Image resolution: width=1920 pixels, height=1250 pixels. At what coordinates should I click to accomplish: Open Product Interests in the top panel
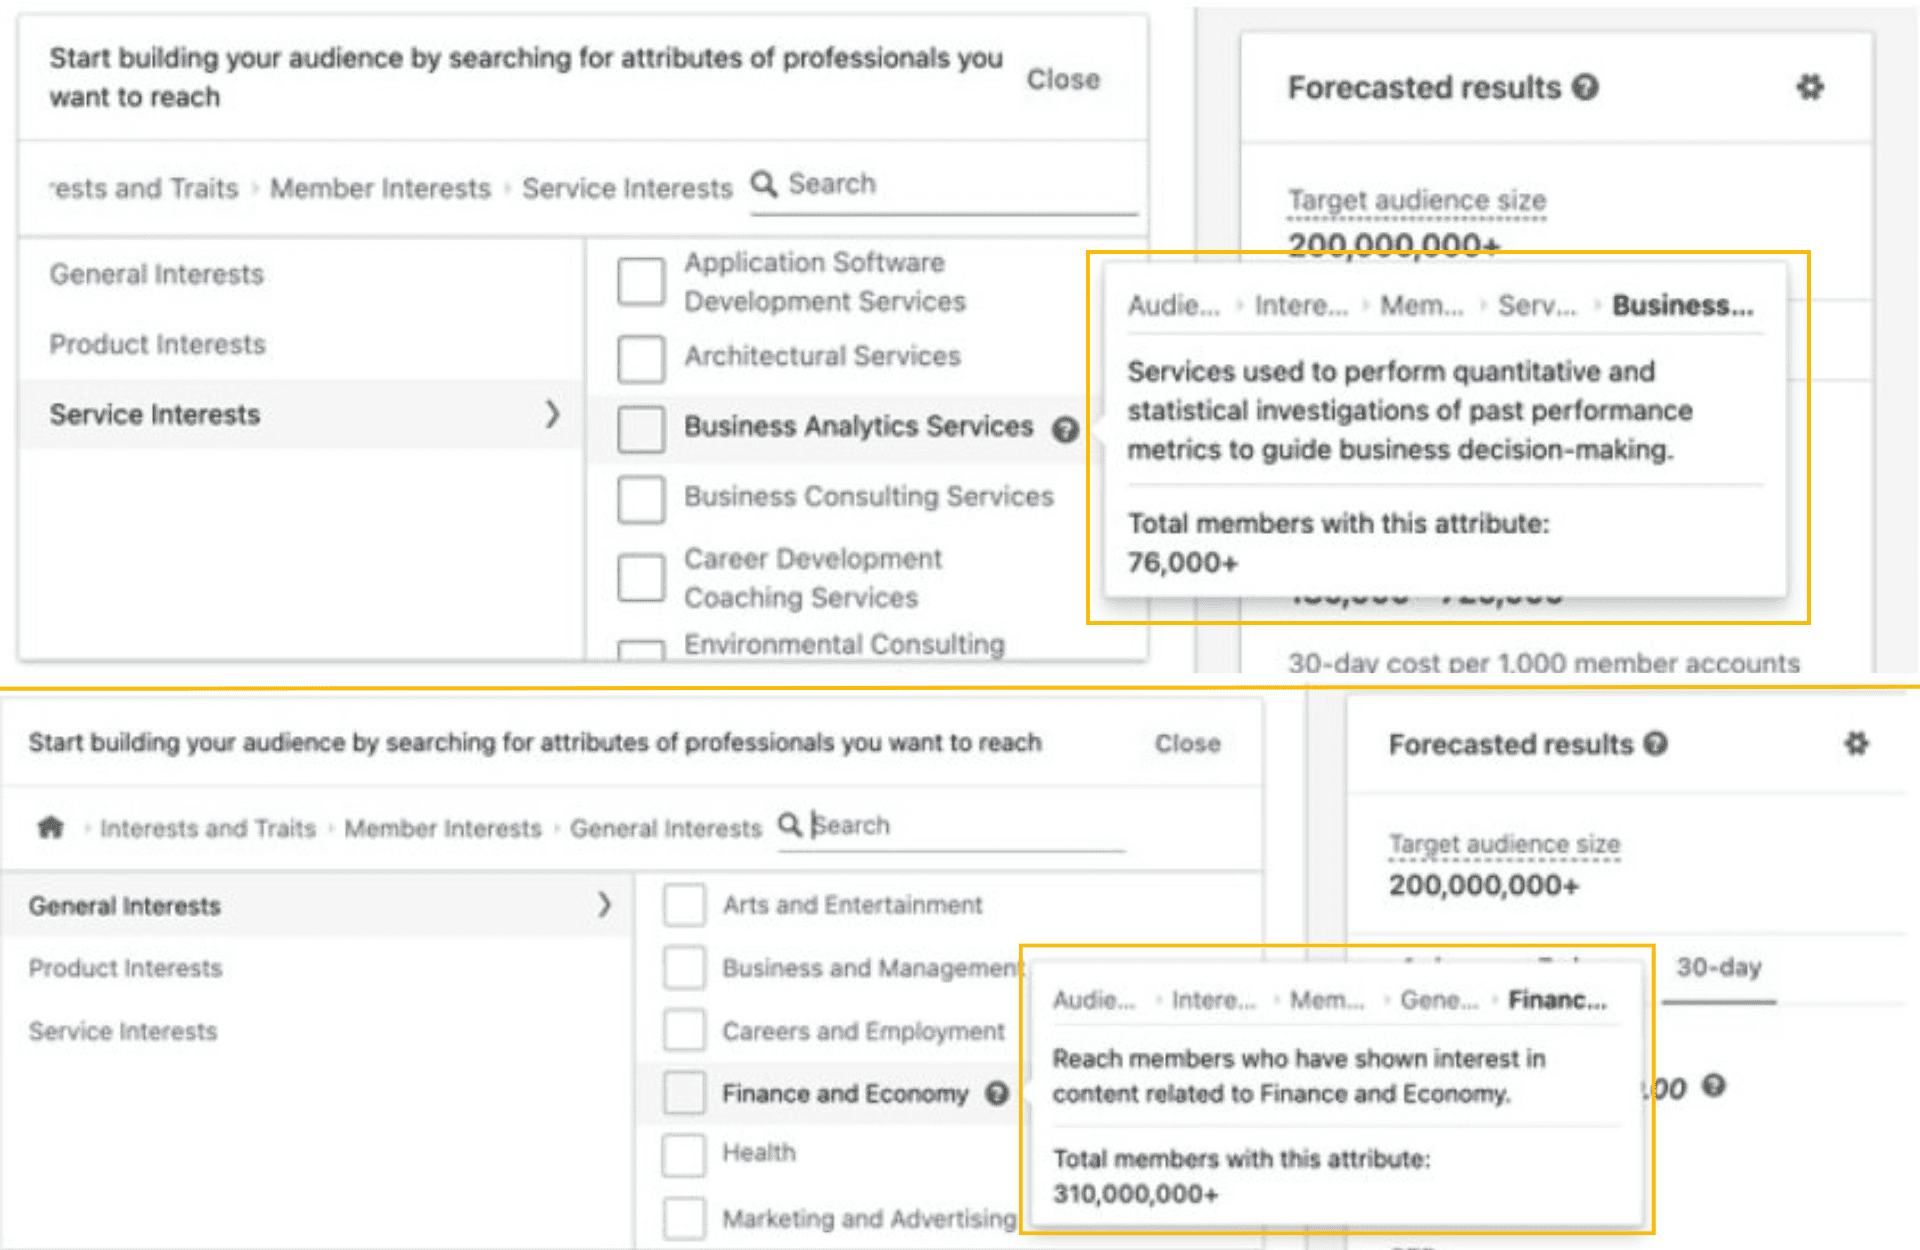[x=158, y=344]
